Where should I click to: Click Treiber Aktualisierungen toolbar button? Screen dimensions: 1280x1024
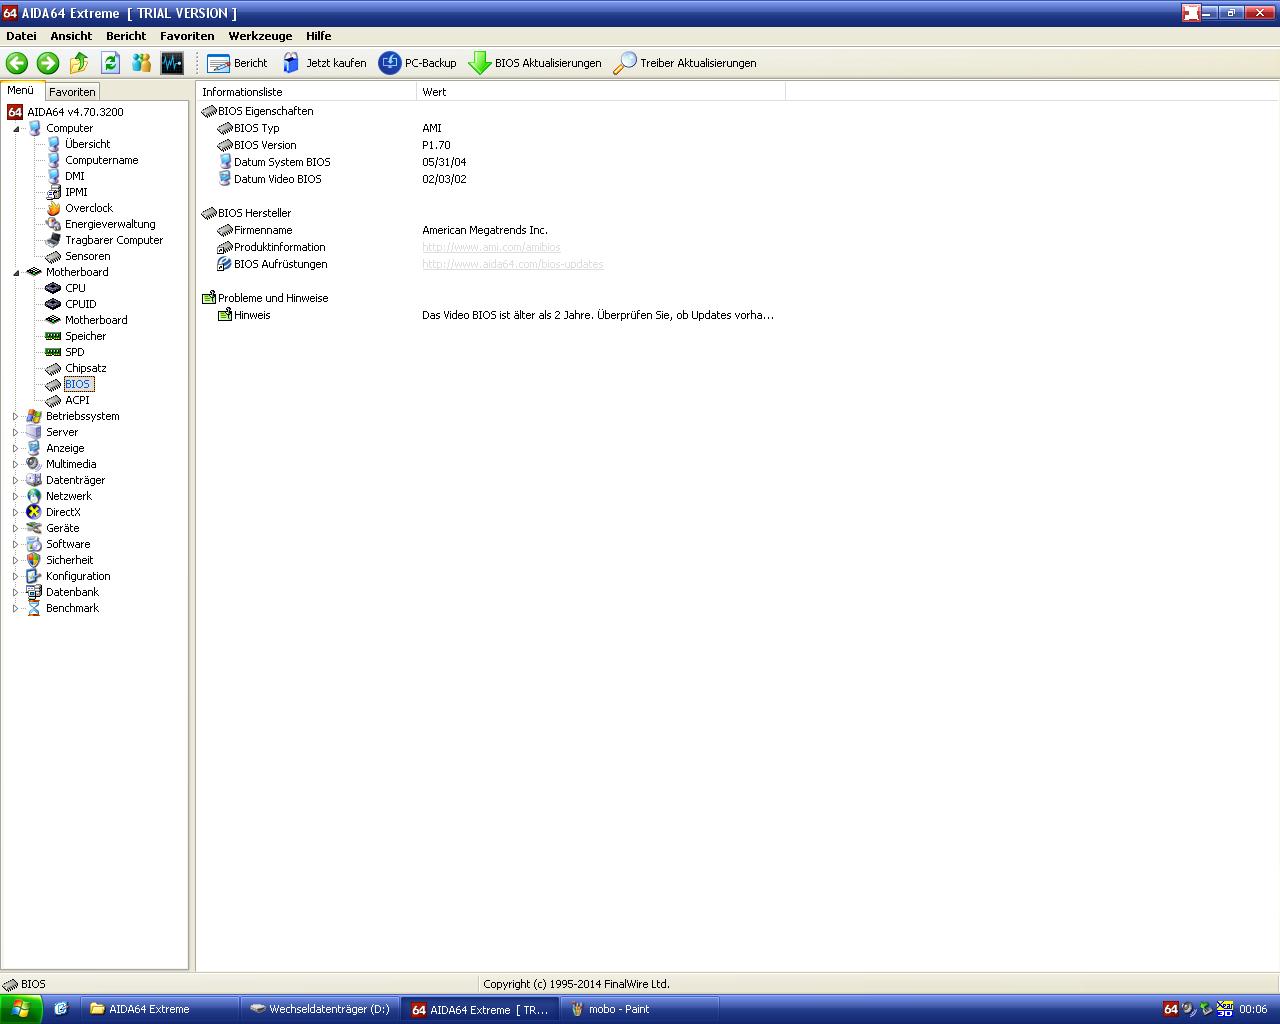pyautogui.click(x=685, y=63)
